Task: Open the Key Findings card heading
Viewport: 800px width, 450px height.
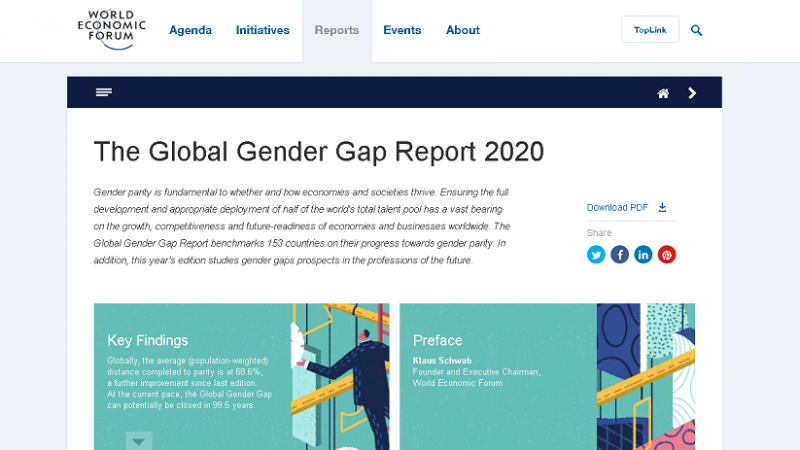Action: (147, 340)
